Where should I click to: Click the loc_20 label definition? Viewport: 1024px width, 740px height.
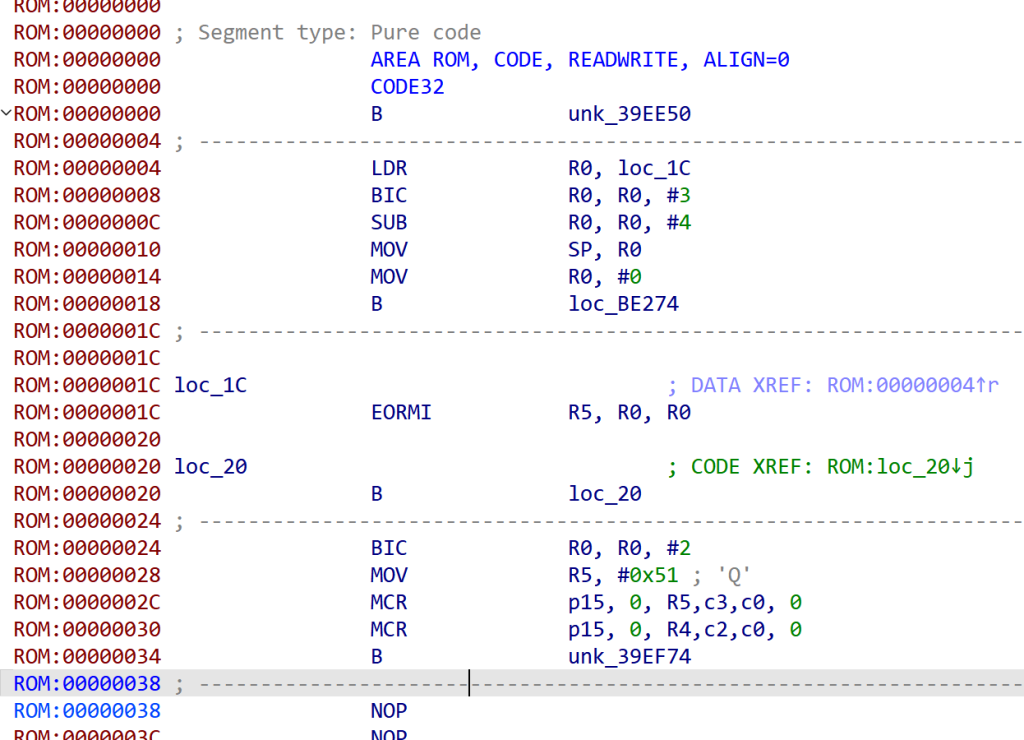pos(210,467)
